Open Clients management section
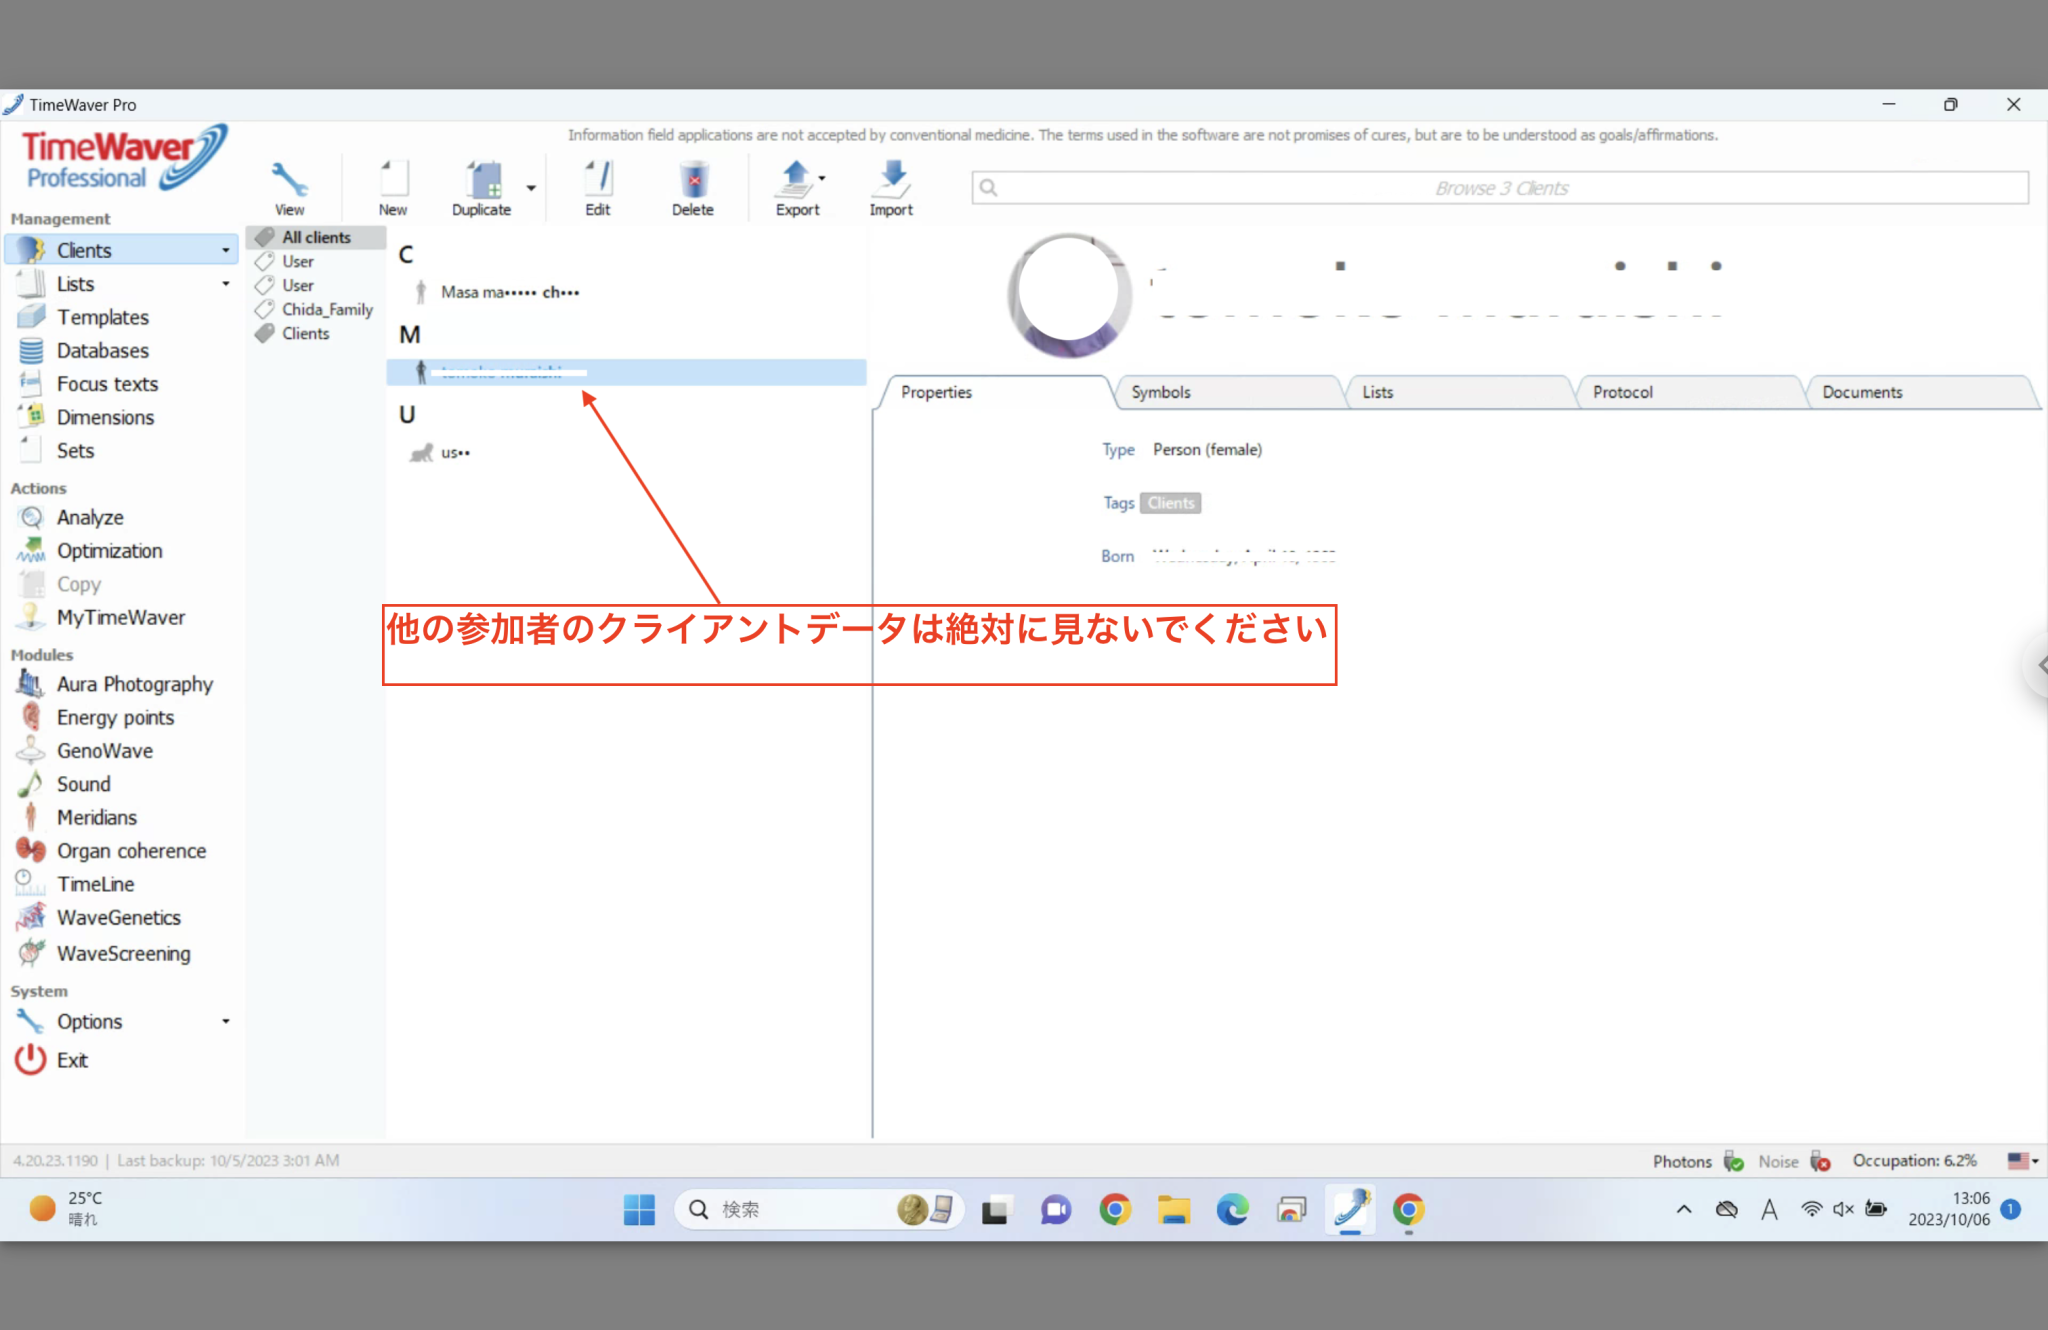 click(x=123, y=250)
